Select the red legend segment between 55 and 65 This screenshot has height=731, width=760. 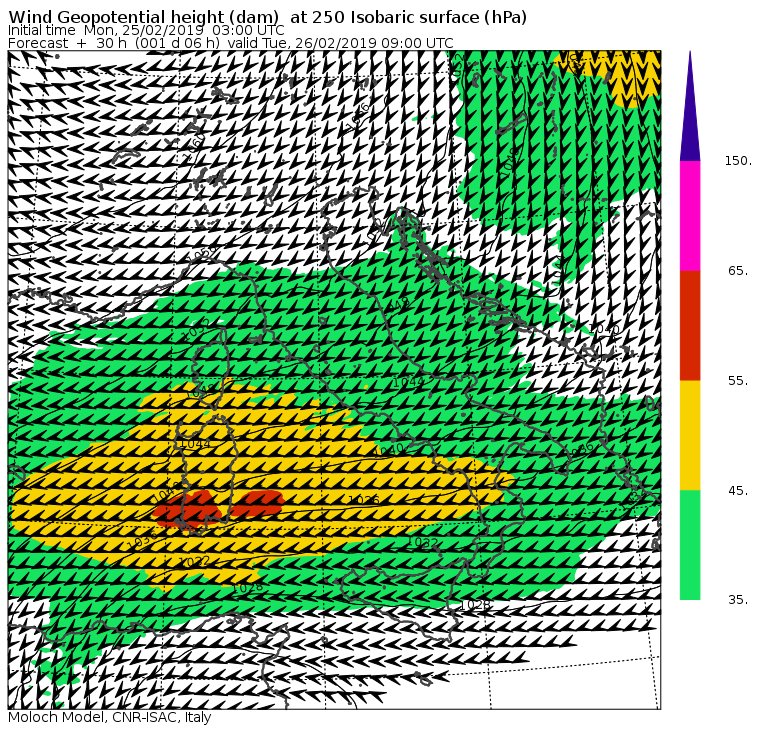click(690, 325)
